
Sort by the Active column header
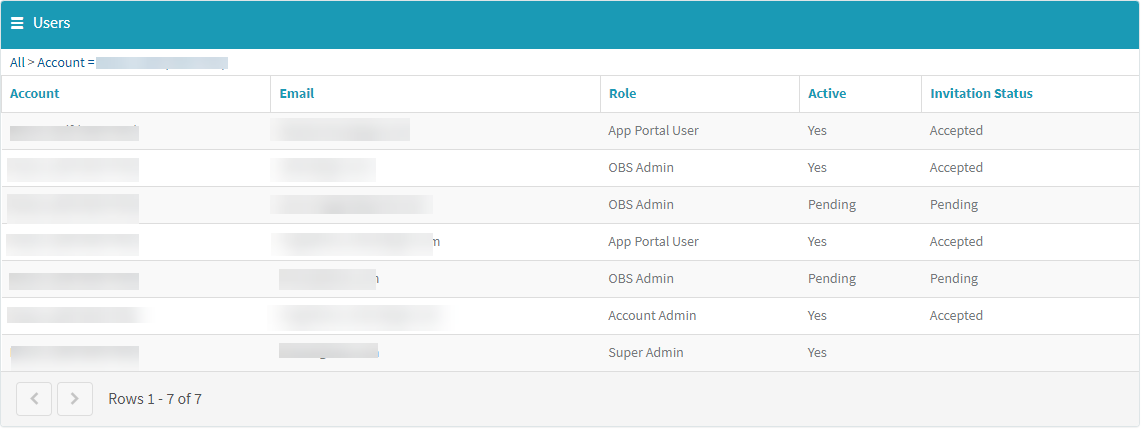[x=827, y=93]
